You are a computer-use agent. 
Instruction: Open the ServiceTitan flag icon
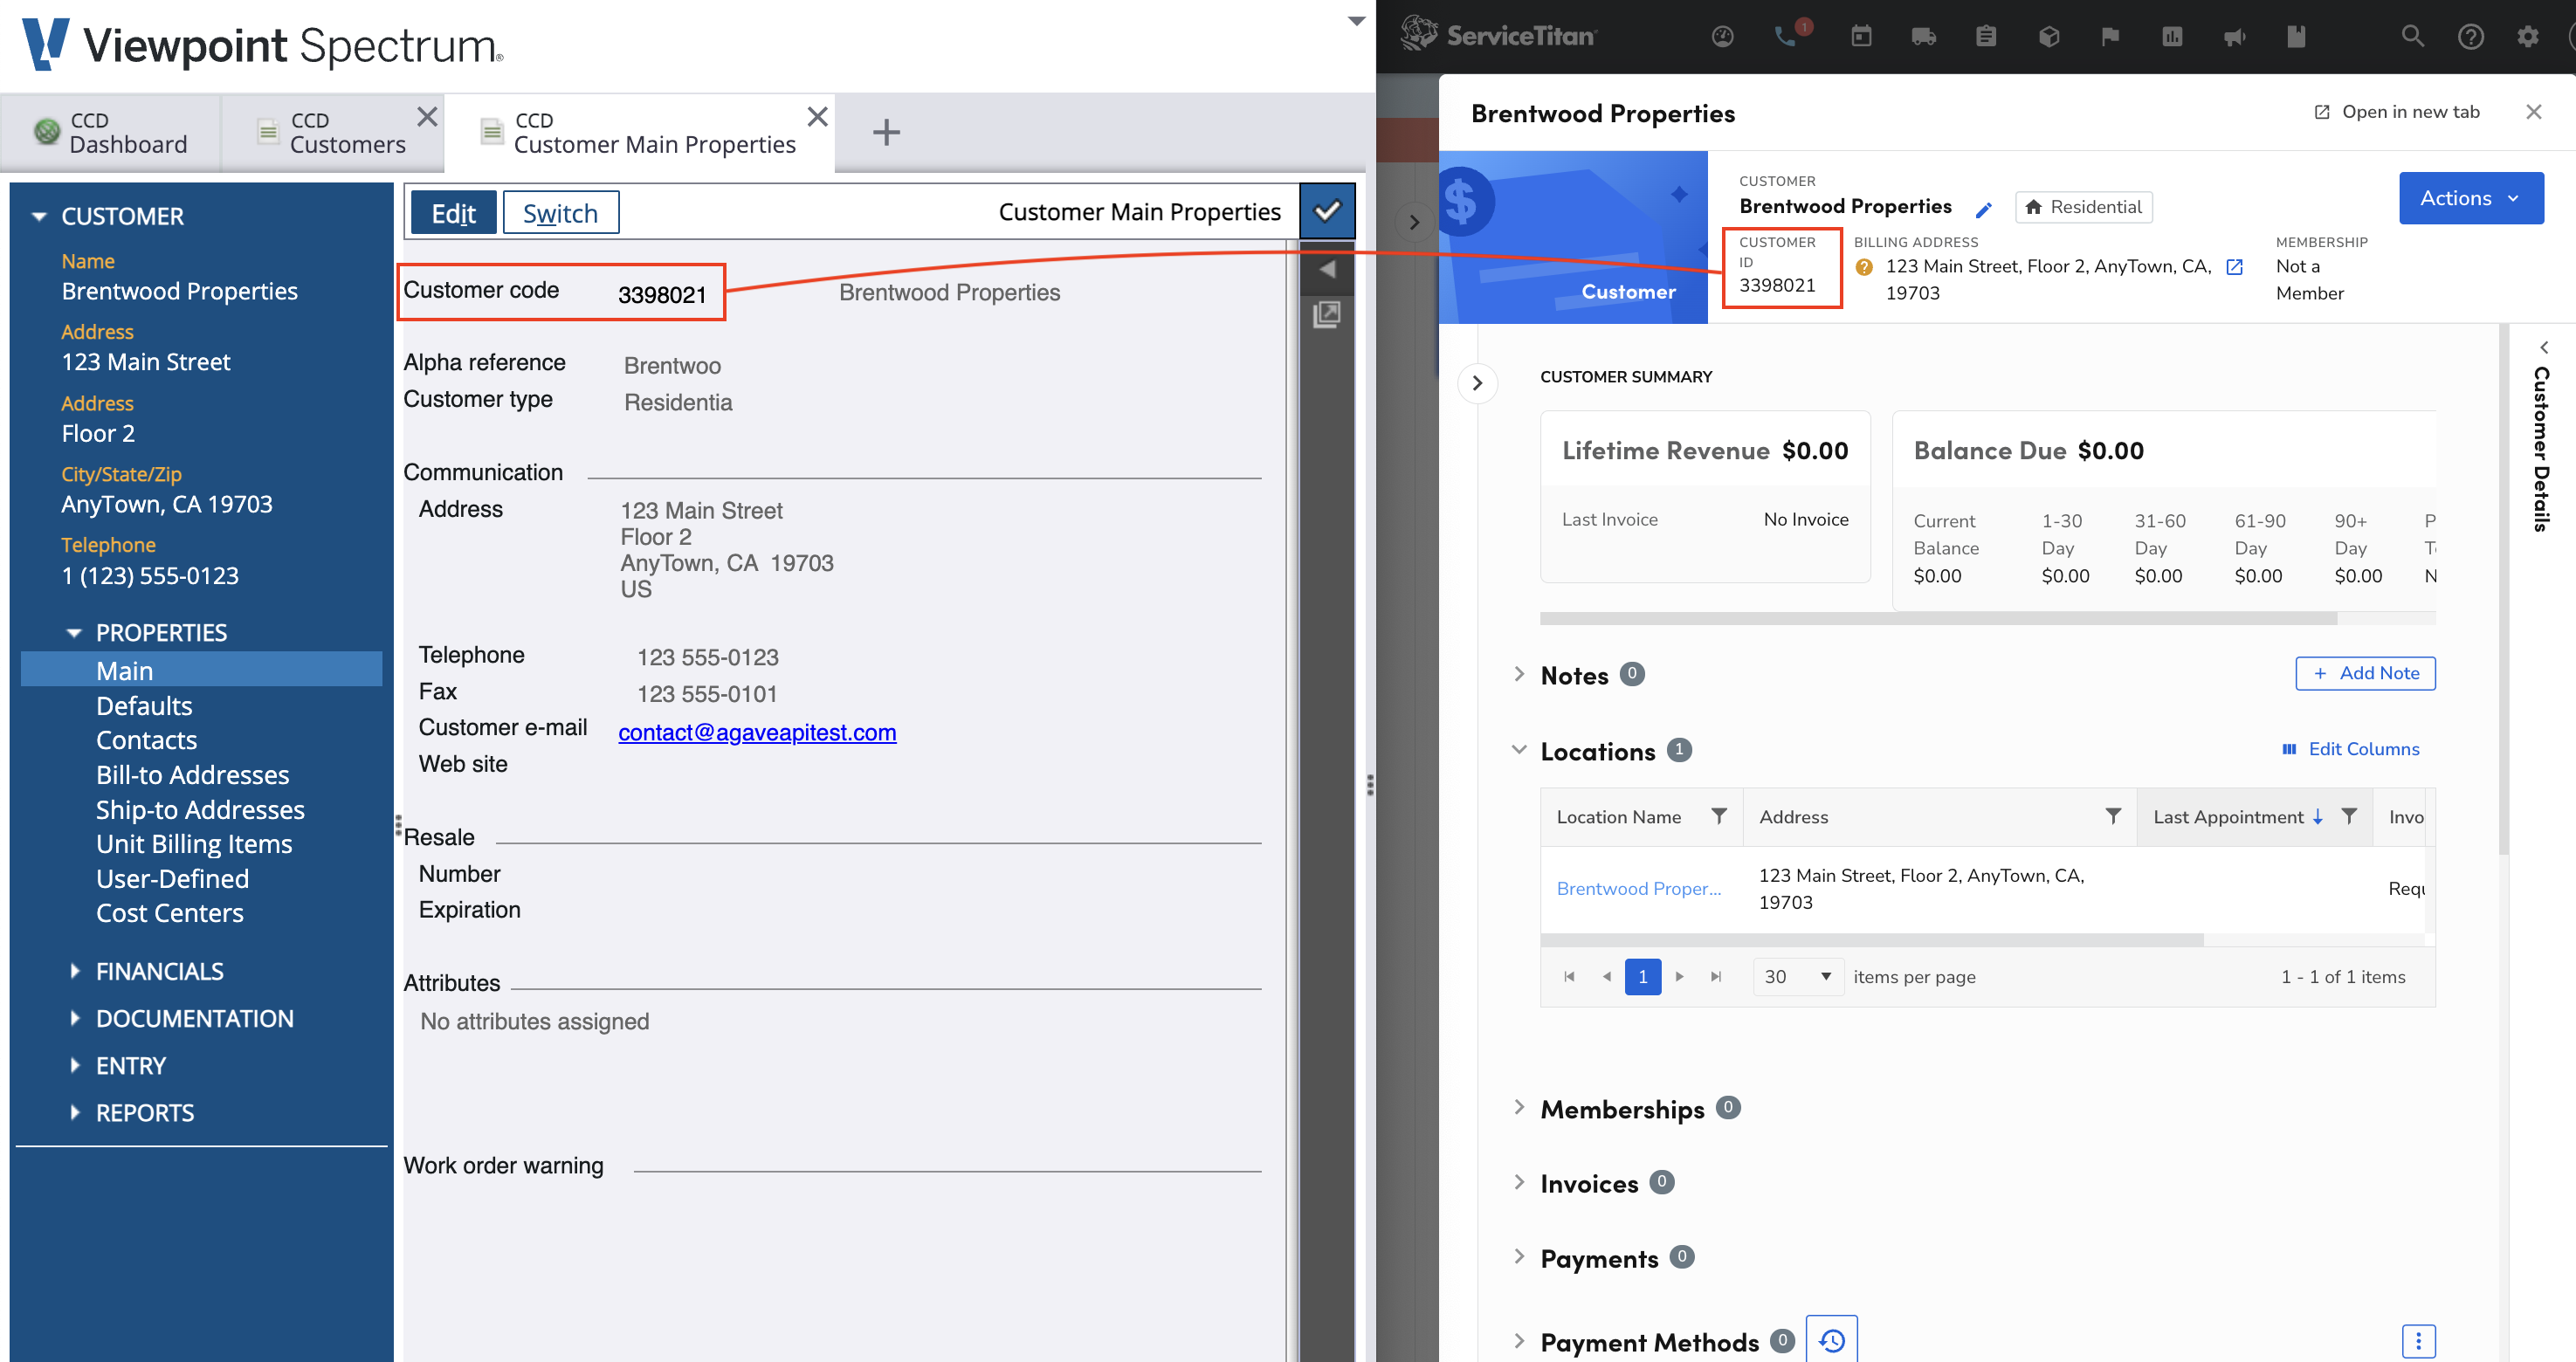[2110, 37]
